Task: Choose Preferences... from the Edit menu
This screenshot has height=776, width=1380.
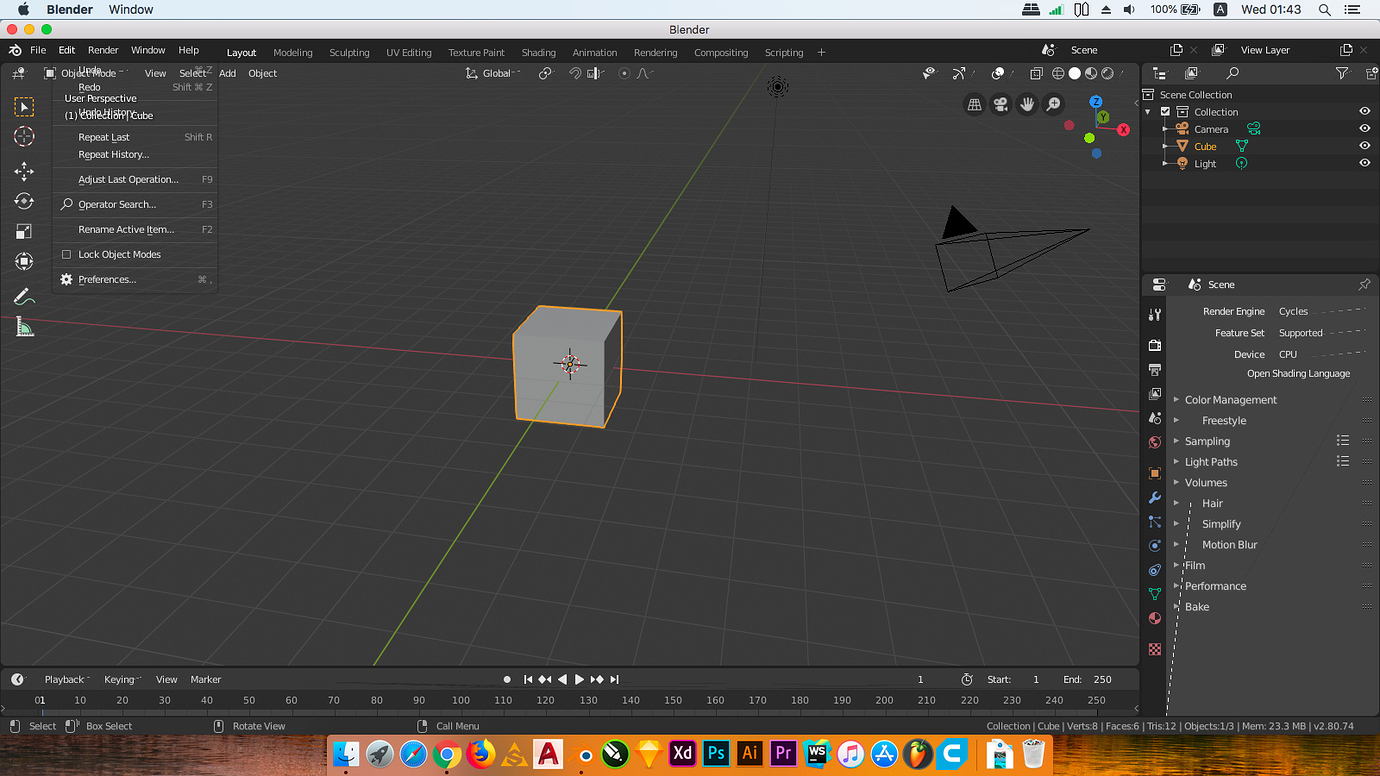Action: tap(135, 280)
